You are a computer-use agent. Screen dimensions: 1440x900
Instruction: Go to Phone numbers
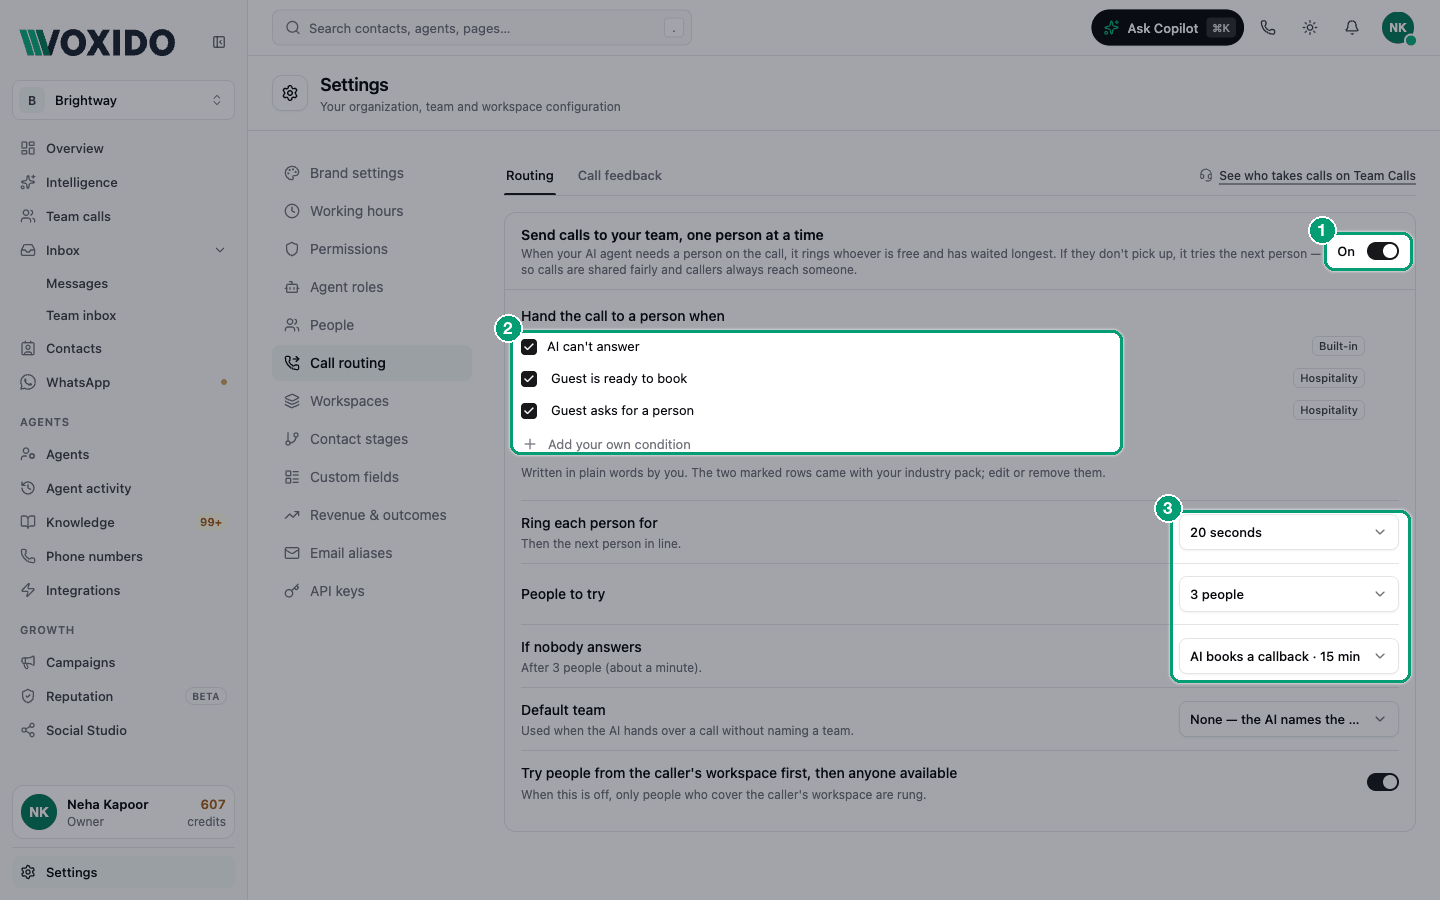(123, 556)
